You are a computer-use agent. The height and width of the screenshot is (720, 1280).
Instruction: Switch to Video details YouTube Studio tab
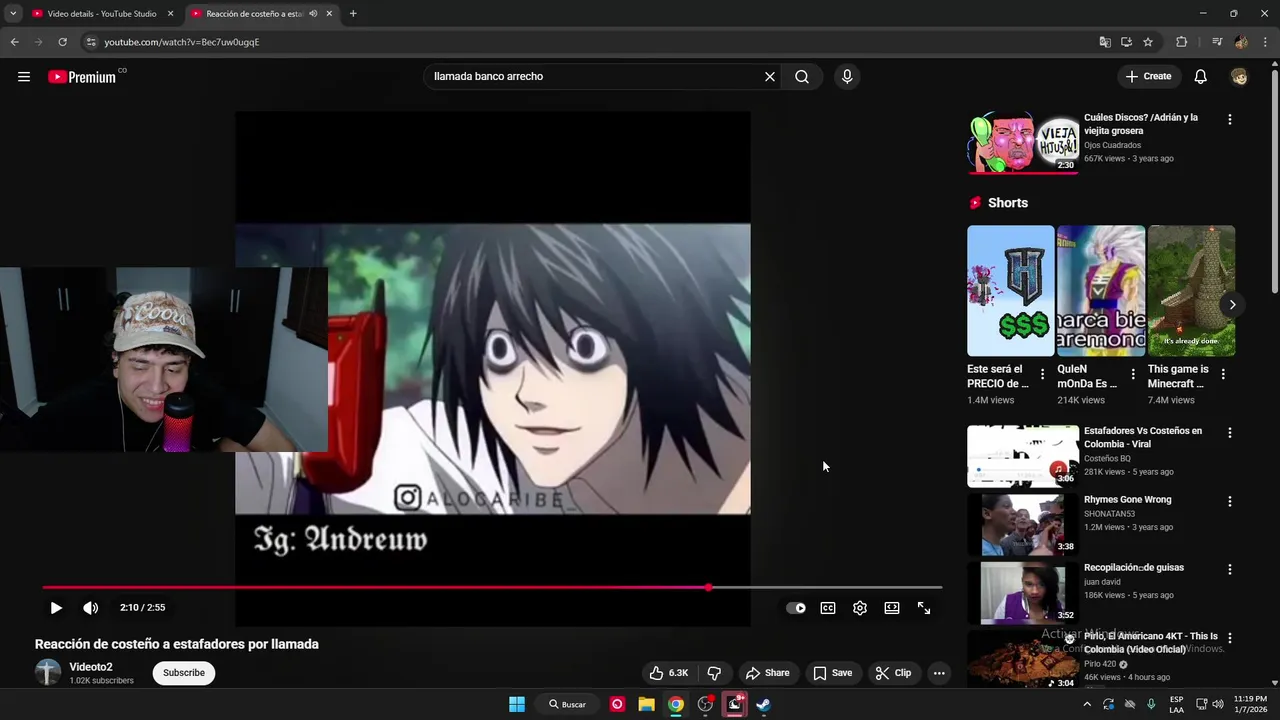point(101,14)
